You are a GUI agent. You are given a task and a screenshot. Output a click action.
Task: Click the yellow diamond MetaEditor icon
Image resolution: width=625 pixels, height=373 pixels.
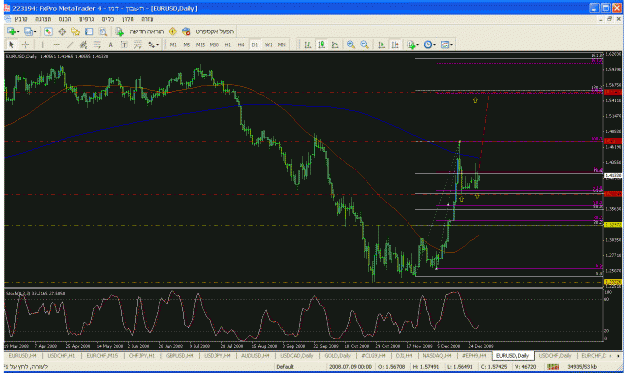pos(173,31)
